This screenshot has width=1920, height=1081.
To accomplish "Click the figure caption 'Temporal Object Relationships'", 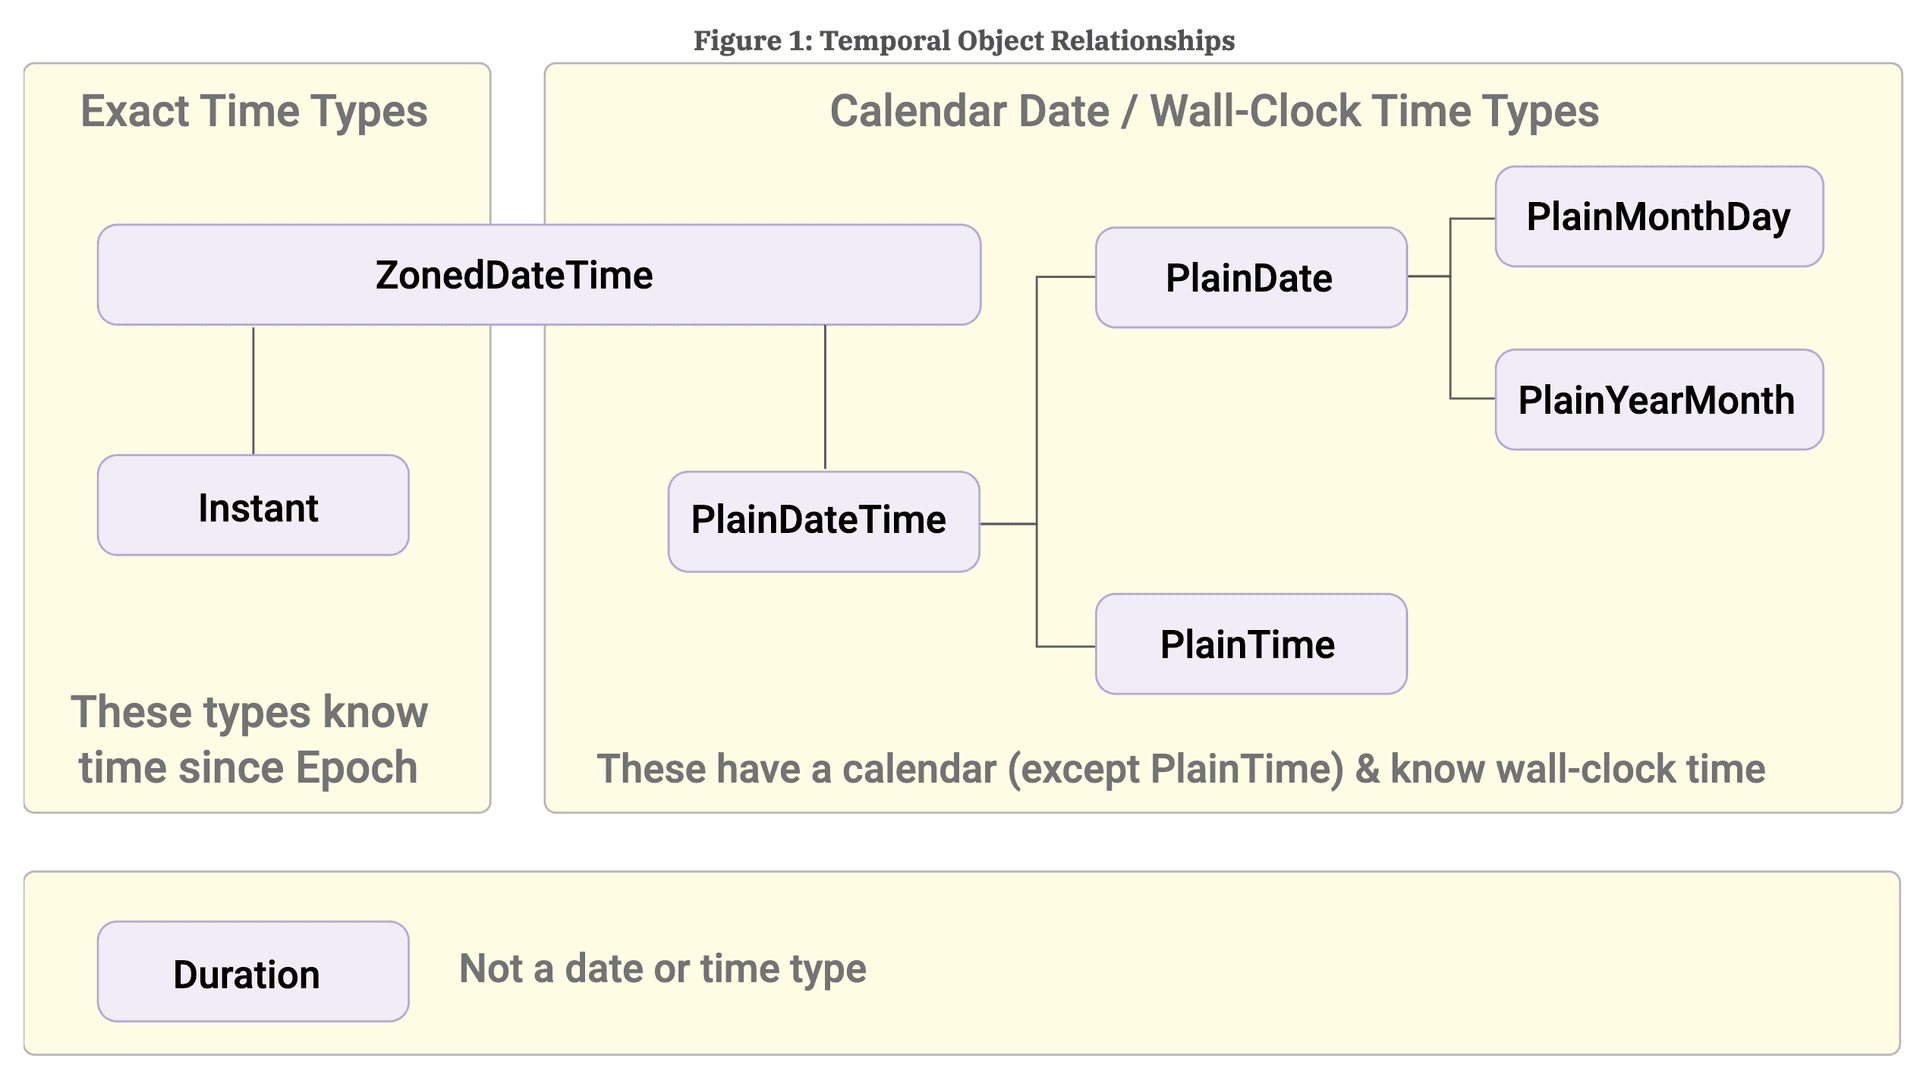I will [964, 41].
